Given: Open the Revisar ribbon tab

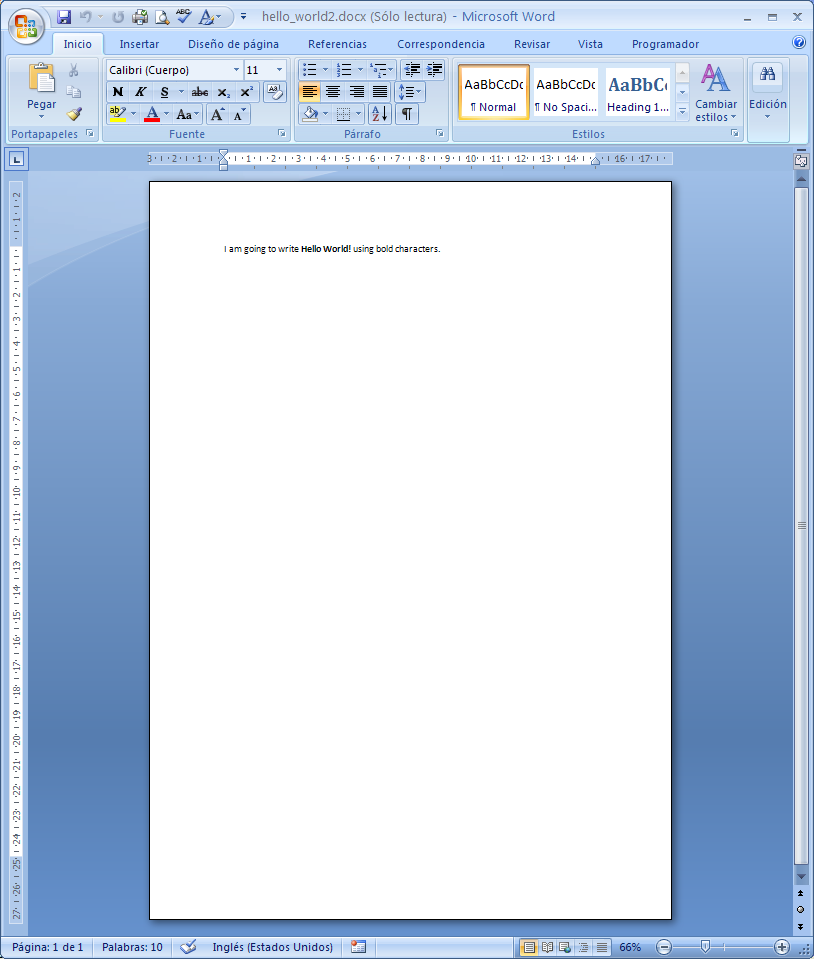Looking at the screenshot, I should (x=531, y=44).
